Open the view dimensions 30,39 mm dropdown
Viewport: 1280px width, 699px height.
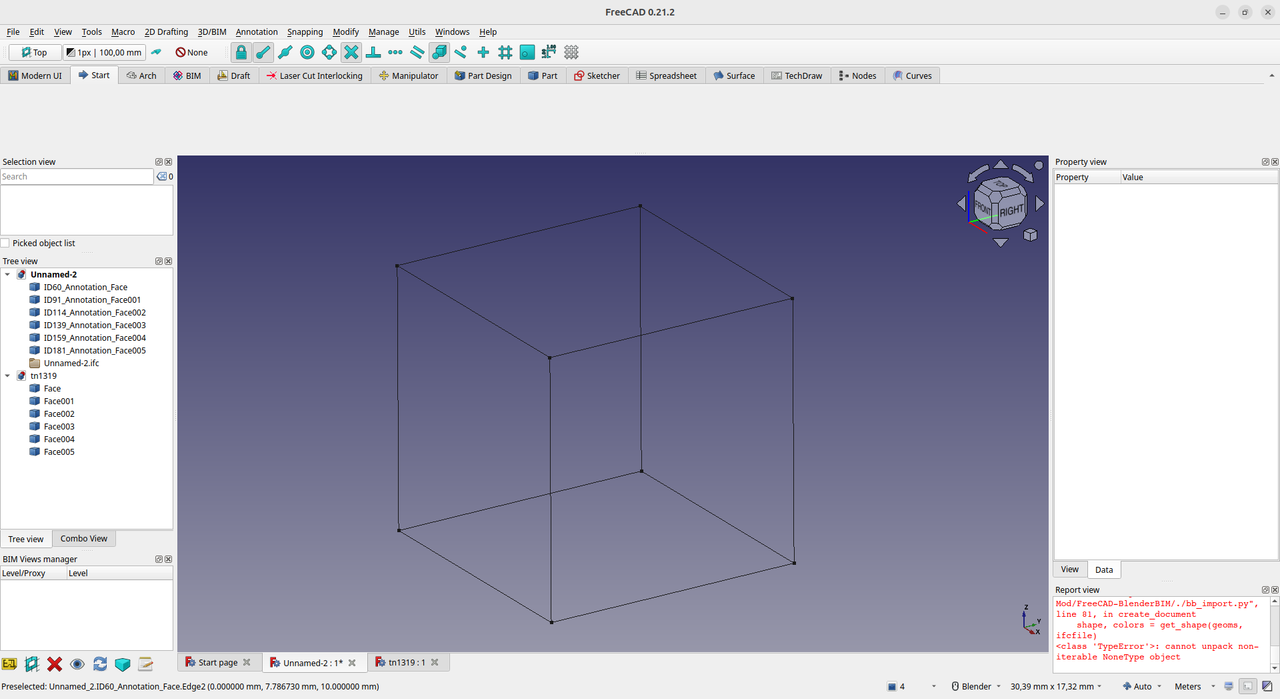pos(1058,686)
